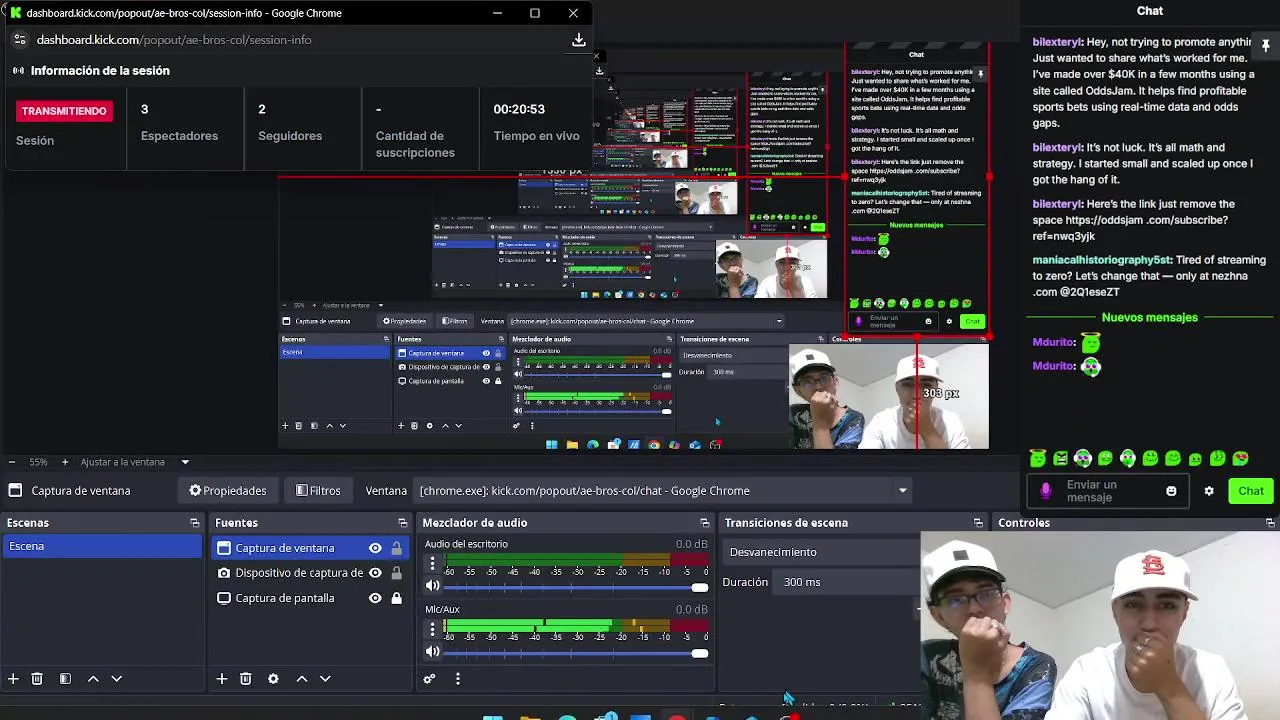This screenshot has height=720, width=1280.
Task: Remove selected scene with trash icon
Action: point(37,679)
